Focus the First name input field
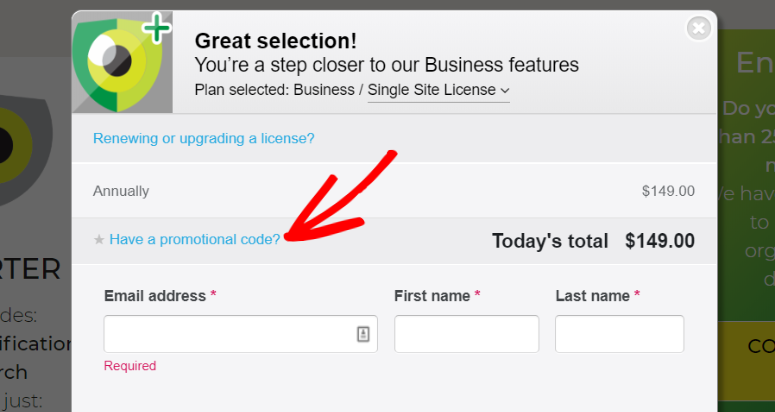This screenshot has height=412, width=775. pos(467,334)
